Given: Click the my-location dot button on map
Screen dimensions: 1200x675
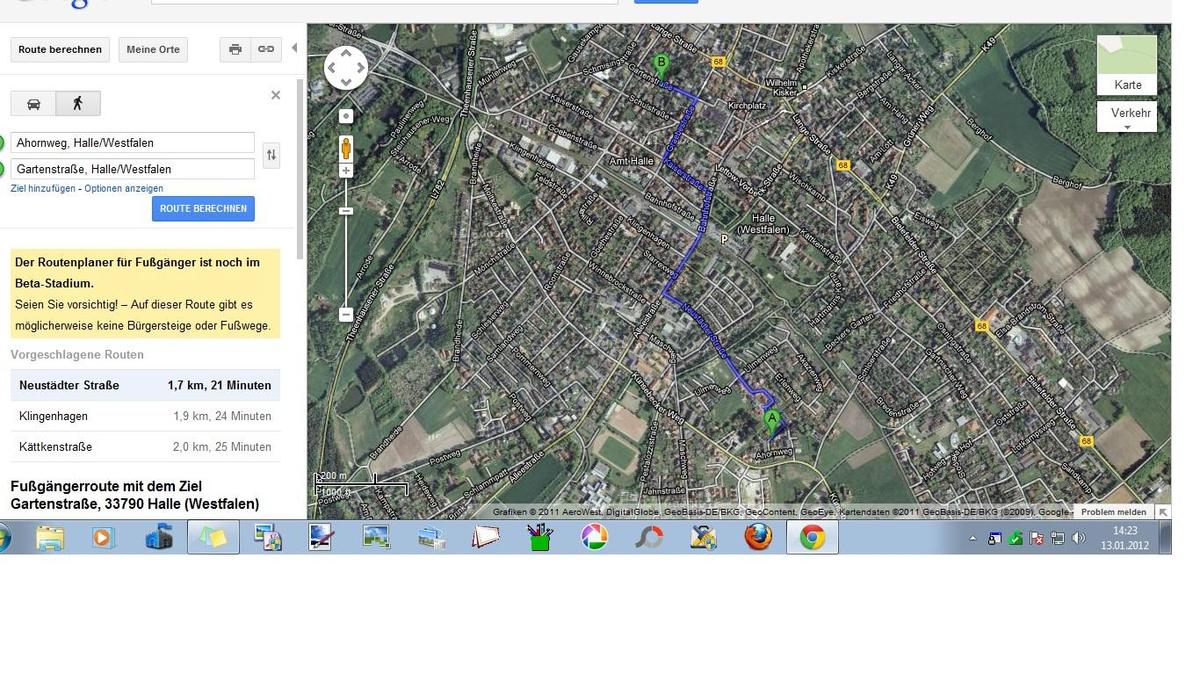Looking at the screenshot, I should pos(346,116).
